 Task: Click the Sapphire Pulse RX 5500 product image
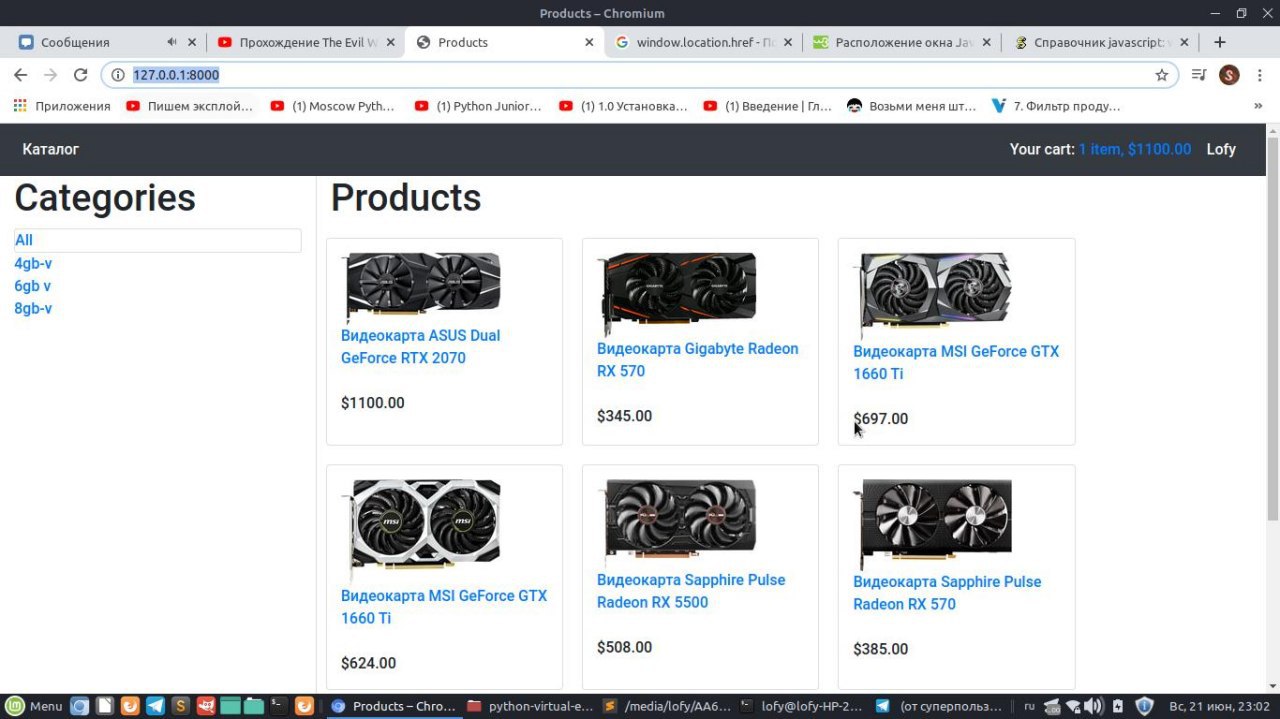[677, 523]
